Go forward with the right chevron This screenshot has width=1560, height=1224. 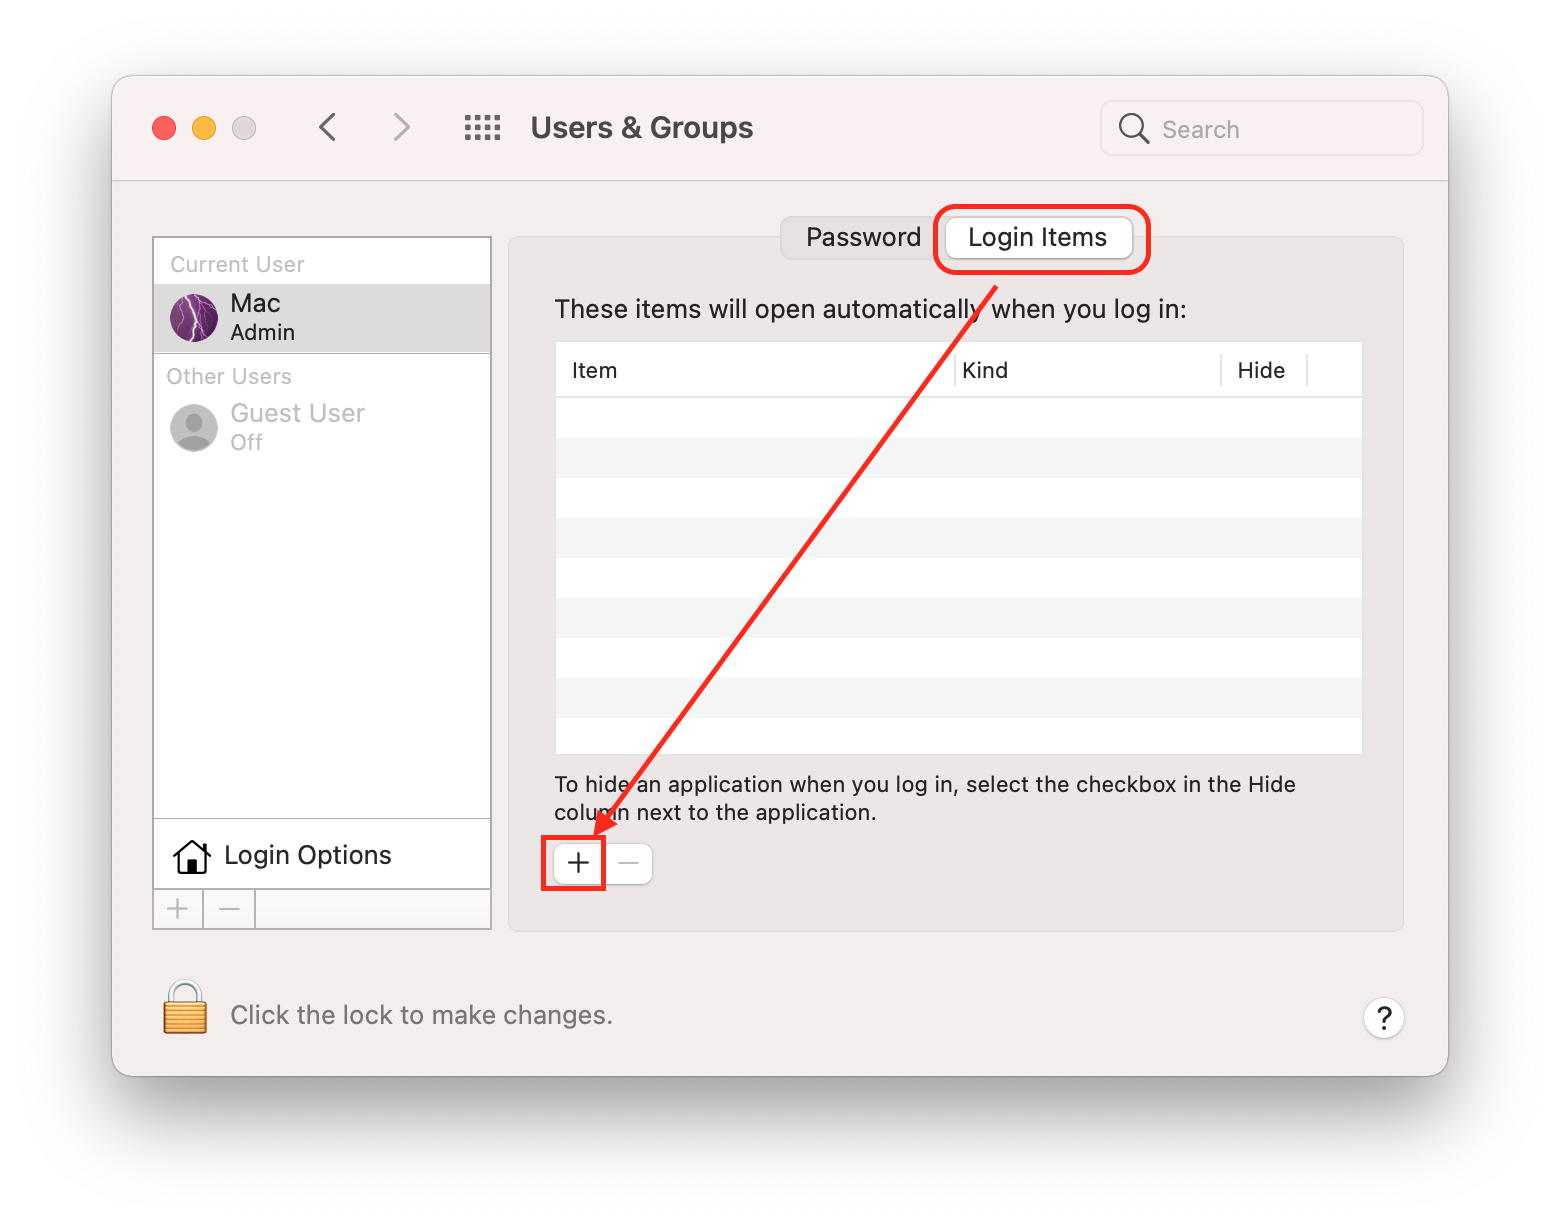pos(401,128)
